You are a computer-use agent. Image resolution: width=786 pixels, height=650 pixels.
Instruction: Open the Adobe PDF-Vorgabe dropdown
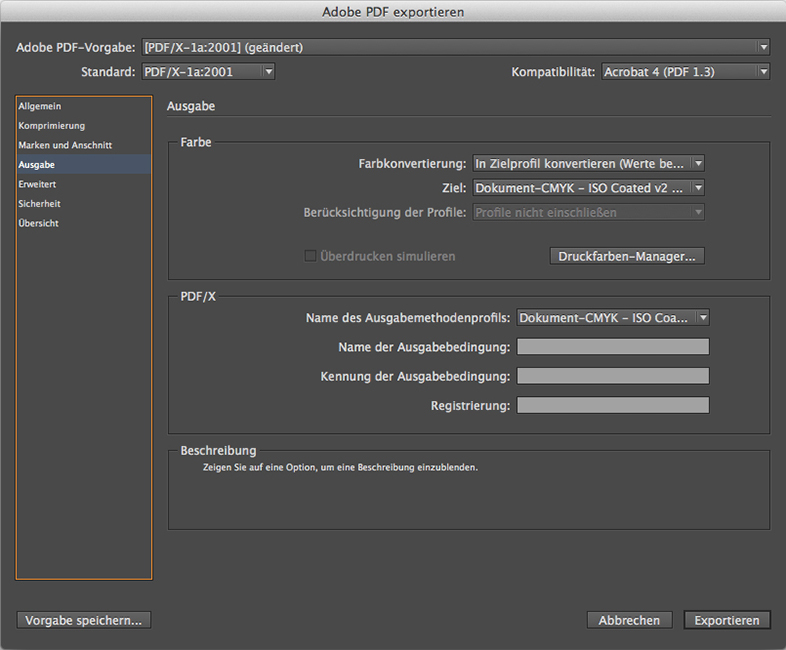[455, 47]
